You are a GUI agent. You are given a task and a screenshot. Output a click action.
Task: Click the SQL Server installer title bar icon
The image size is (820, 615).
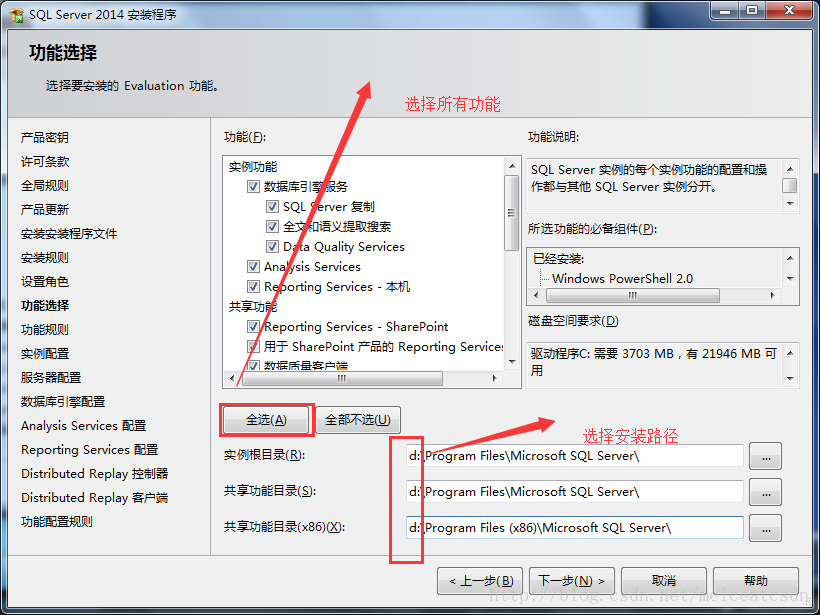click(16, 14)
